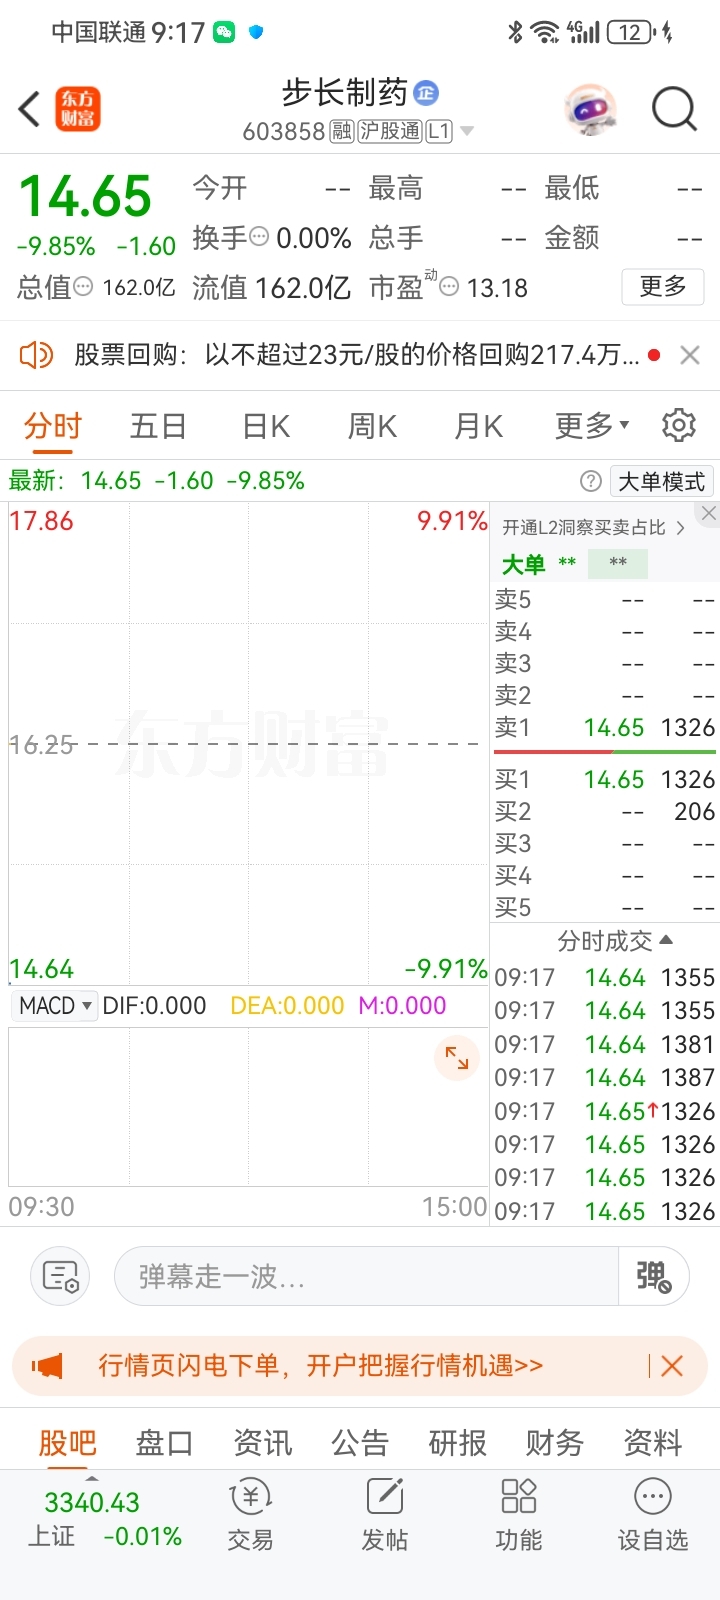Tap the 卖1 order row
This screenshot has height=1600, width=720.
pos(605,727)
